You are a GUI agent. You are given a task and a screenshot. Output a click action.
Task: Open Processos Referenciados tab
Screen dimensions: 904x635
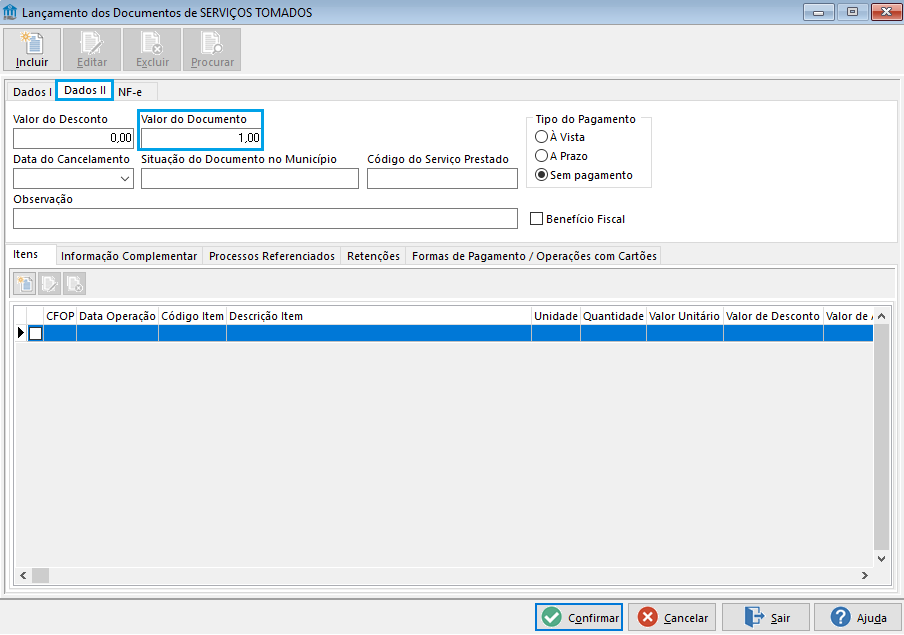[x=272, y=256]
